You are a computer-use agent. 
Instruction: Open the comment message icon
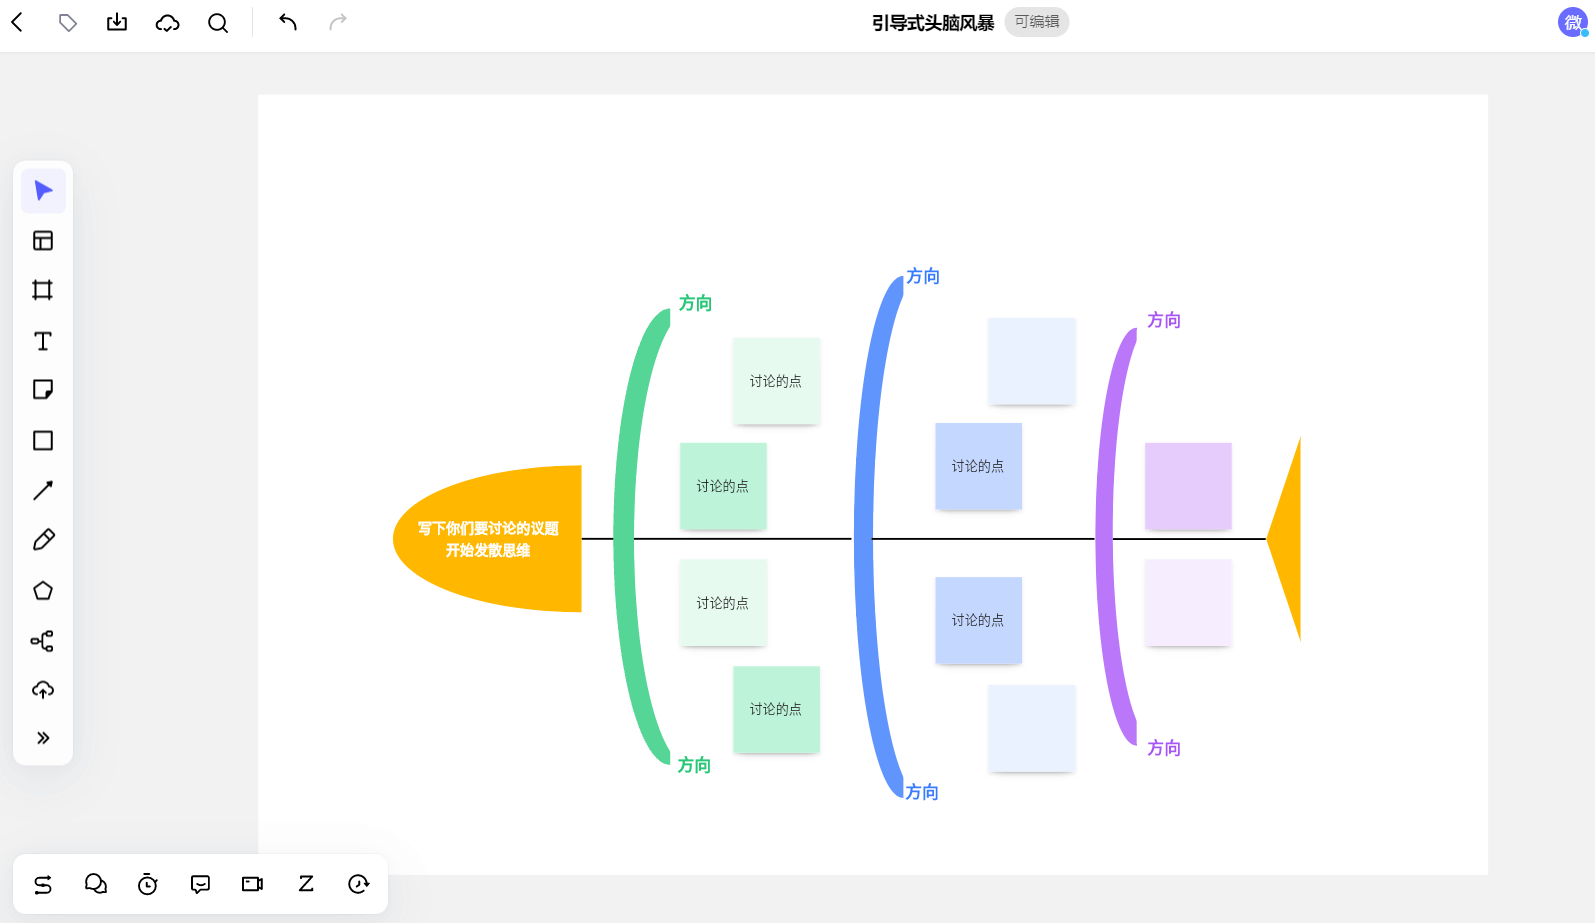200,884
